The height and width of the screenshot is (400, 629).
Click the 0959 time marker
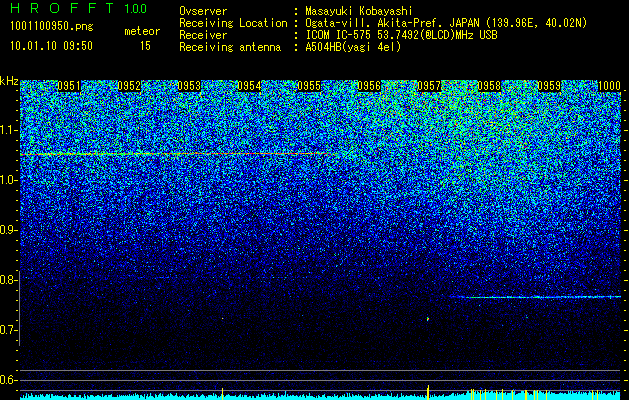(x=549, y=86)
